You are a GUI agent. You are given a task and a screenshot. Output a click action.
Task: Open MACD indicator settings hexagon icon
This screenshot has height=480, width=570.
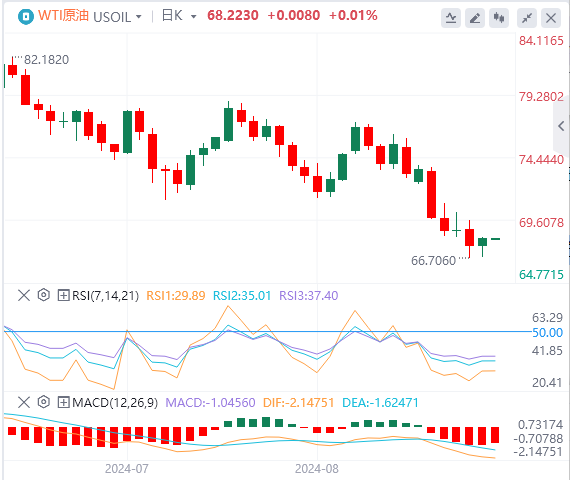click(x=44, y=402)
